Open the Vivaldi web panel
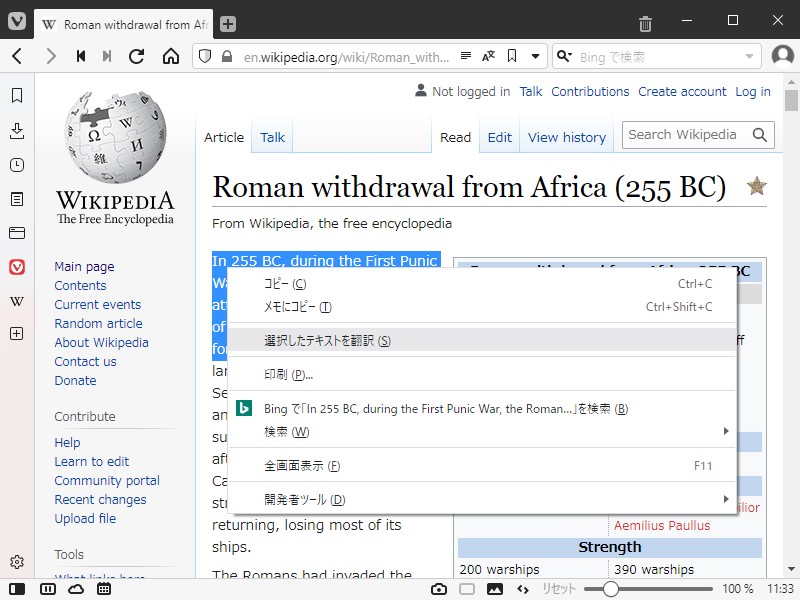800x600 pixels. point(17,267)
